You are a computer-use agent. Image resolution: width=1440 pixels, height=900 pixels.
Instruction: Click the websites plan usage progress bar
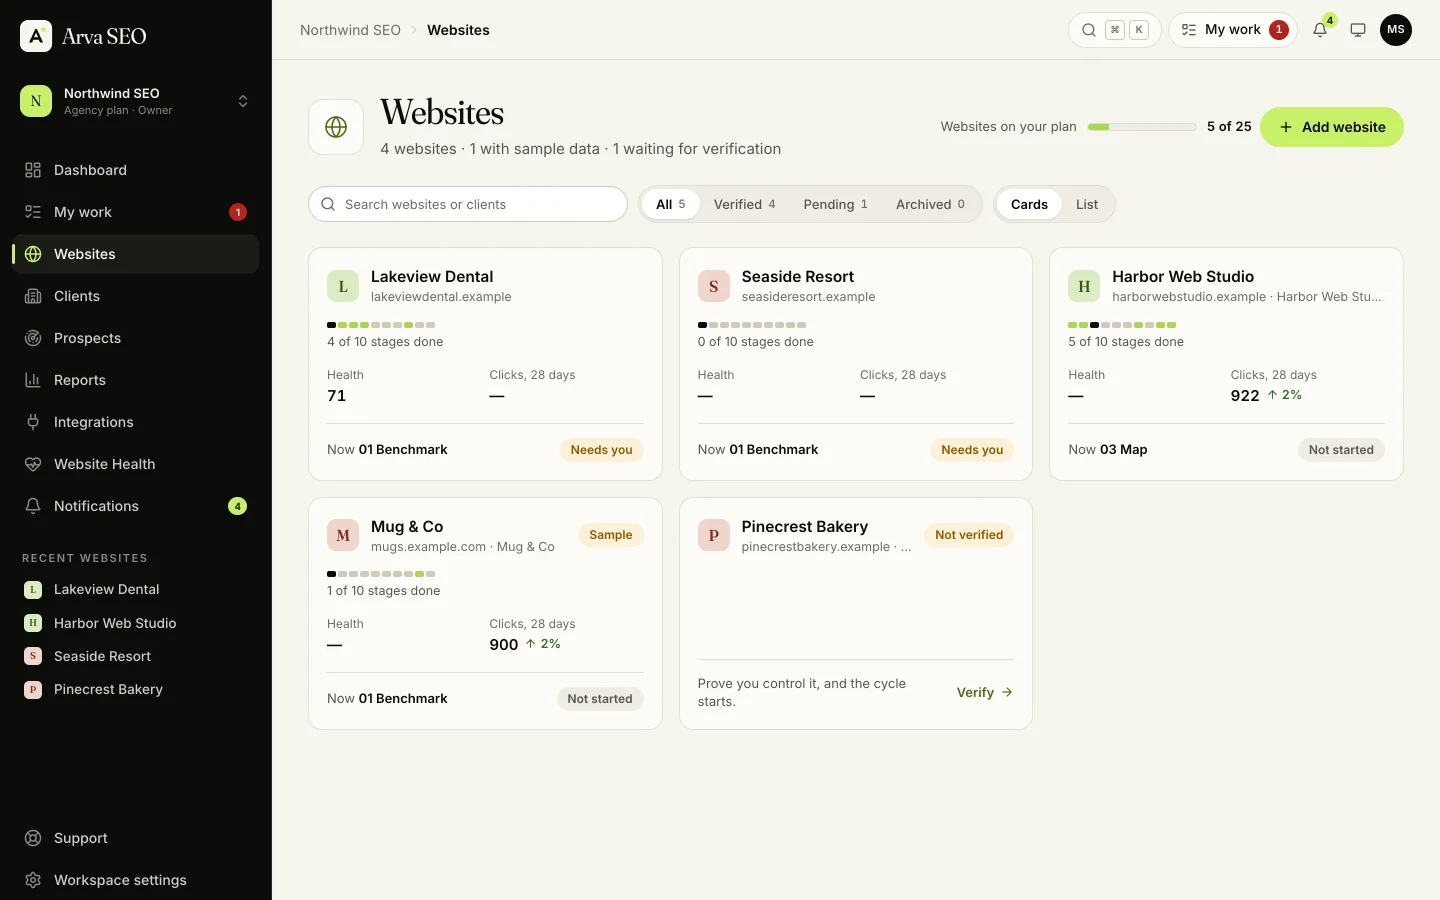coord(1142,127)
